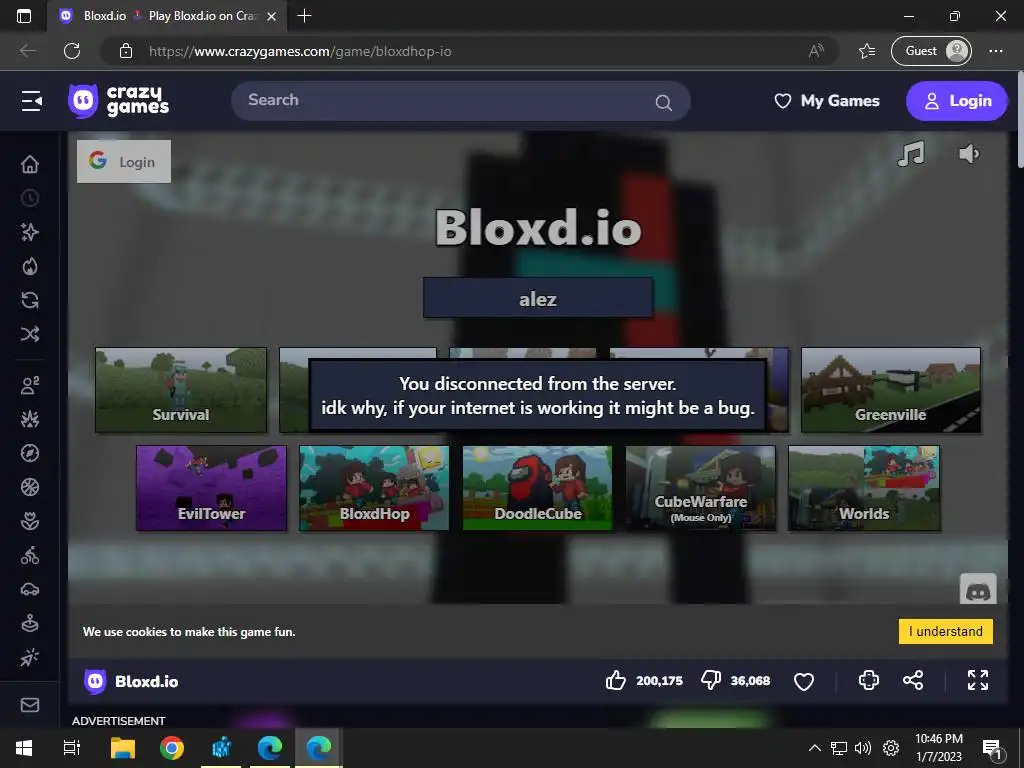Select the BloxdHop game mode
Image resolution: width=1024 pixels, height=768 pixels.
pos(374,488)
